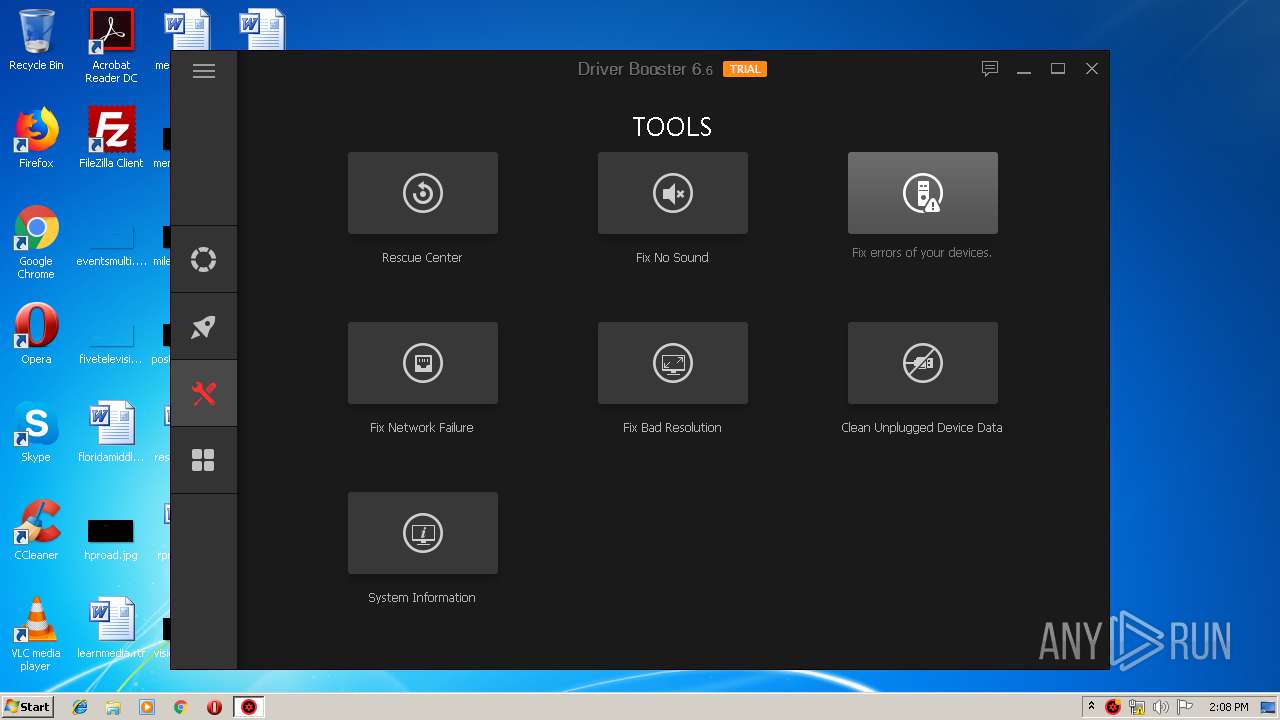Viewport: 1280px width, 720px height.
Task: Open the Recycle Bin desktop icon
Action: click(36, 40)
